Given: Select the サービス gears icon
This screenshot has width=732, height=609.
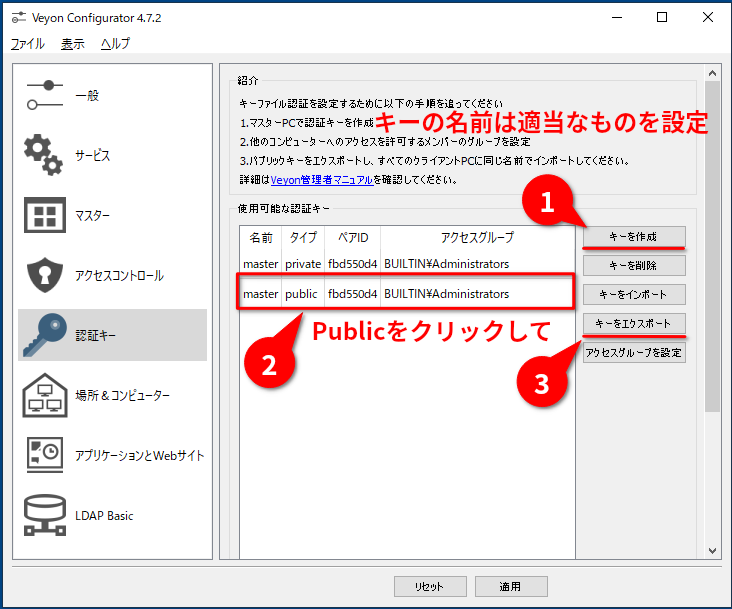Looking at the screenshot, I should [43, 155].
